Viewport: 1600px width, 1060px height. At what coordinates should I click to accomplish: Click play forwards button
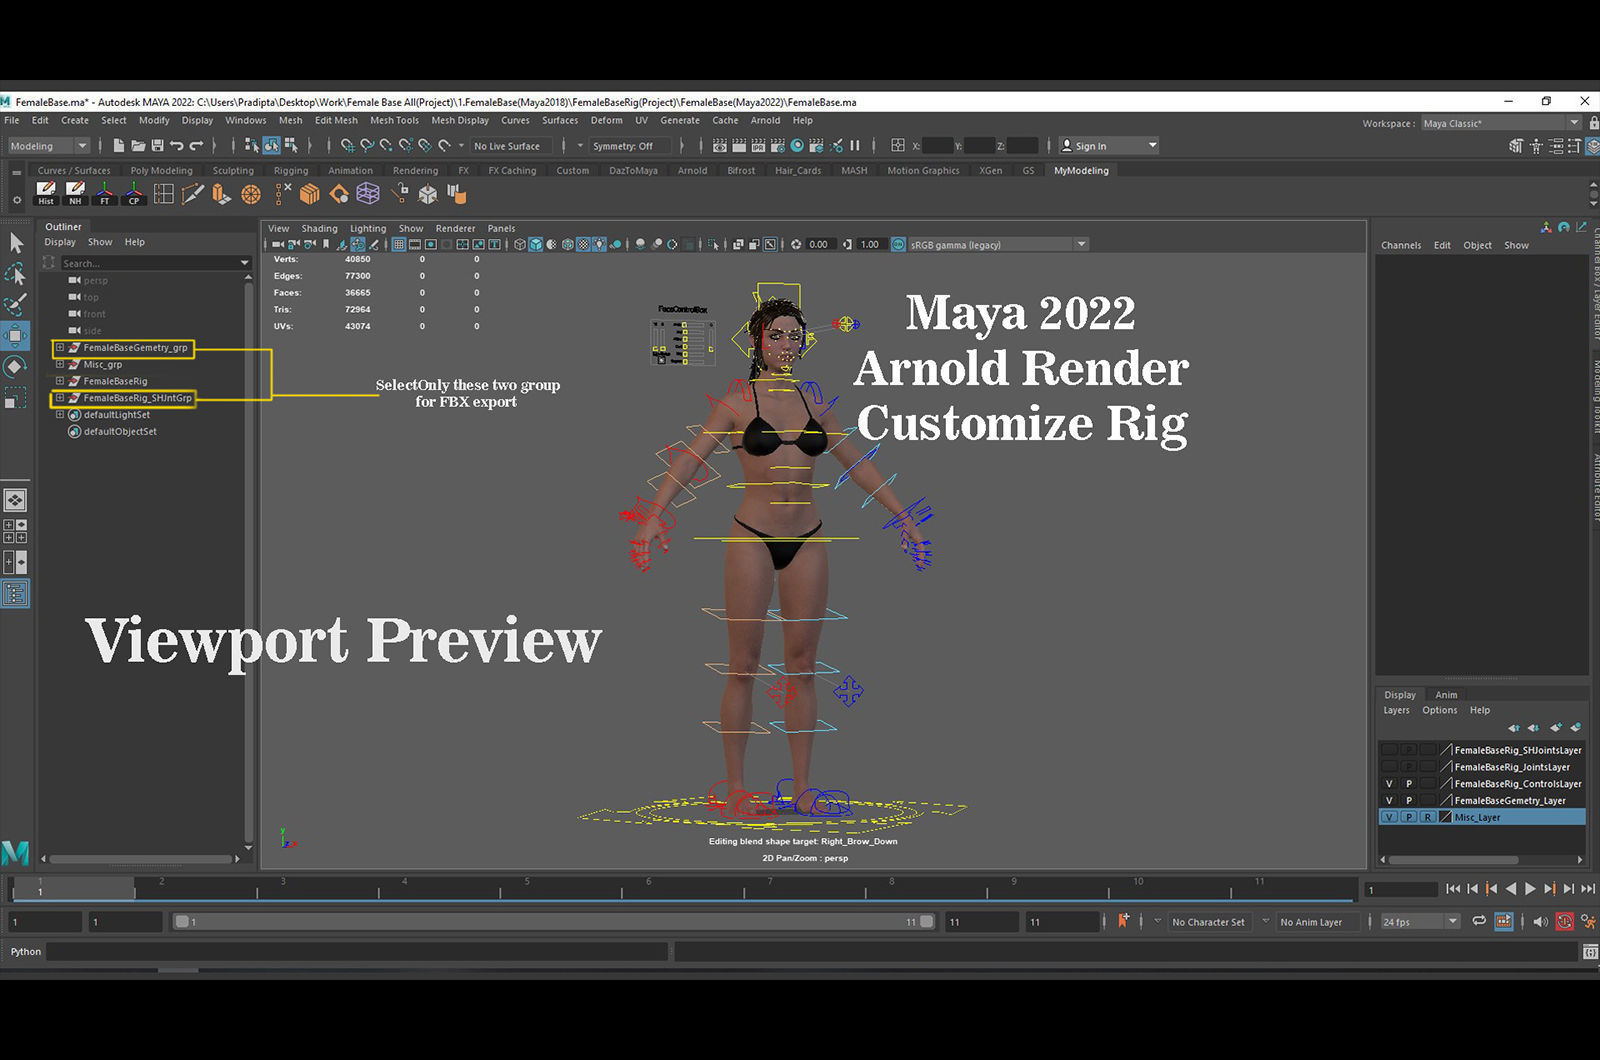pos(1530,889)
